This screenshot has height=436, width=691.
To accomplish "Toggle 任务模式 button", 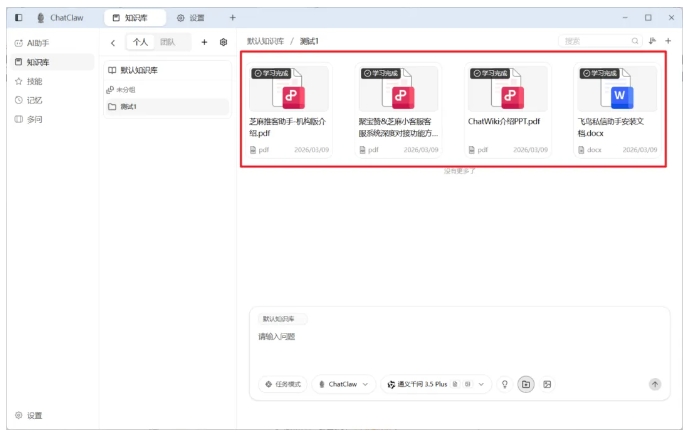I will pos(282,384).
